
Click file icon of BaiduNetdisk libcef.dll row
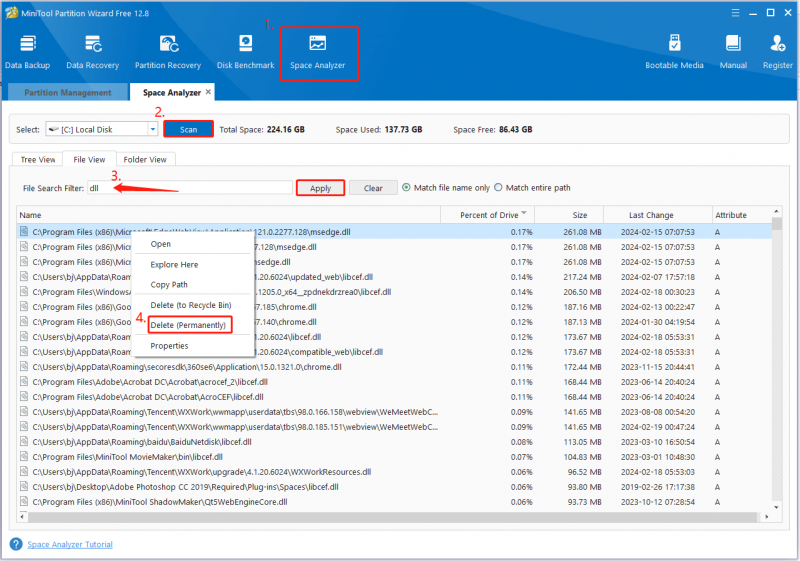coord(24,442)
